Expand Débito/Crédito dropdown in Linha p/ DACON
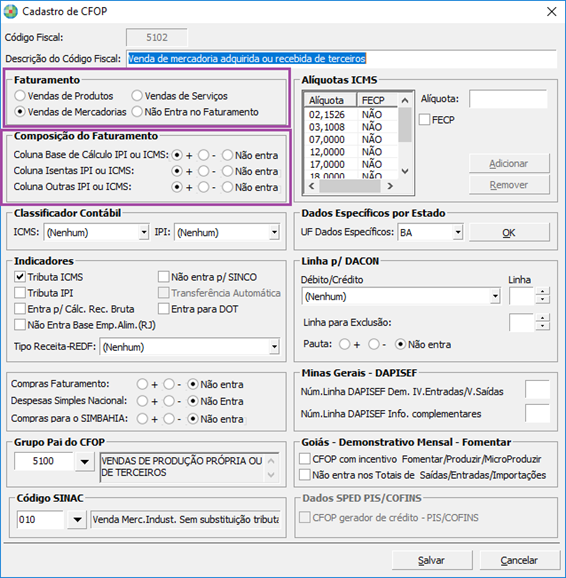The width and height of the screenshot is (566, 578). tap(495, 296)
